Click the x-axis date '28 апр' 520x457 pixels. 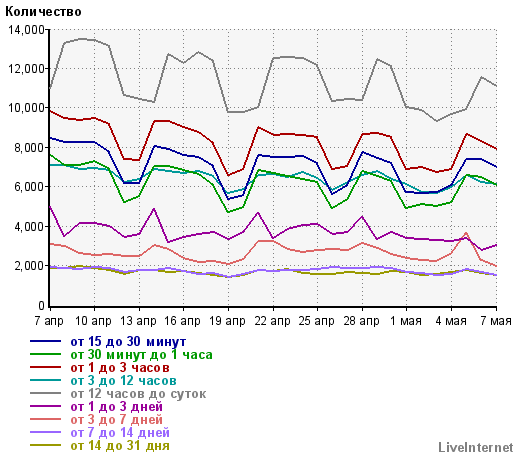tap(361, 321)
